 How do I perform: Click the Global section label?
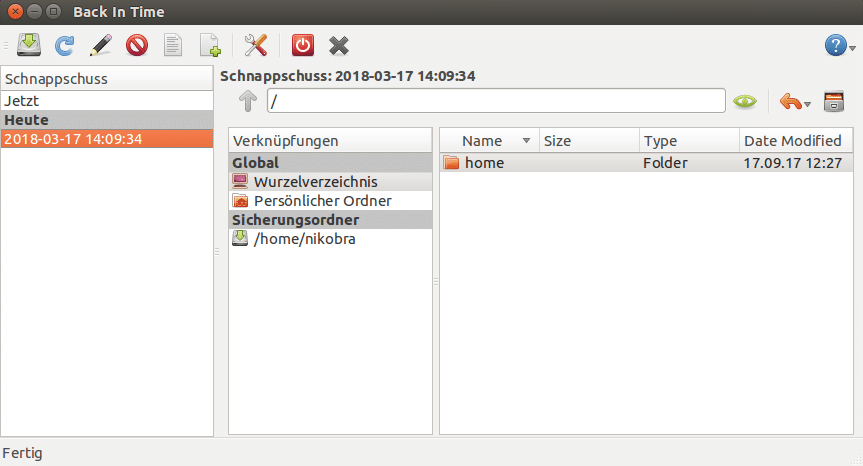click(330, 163)
